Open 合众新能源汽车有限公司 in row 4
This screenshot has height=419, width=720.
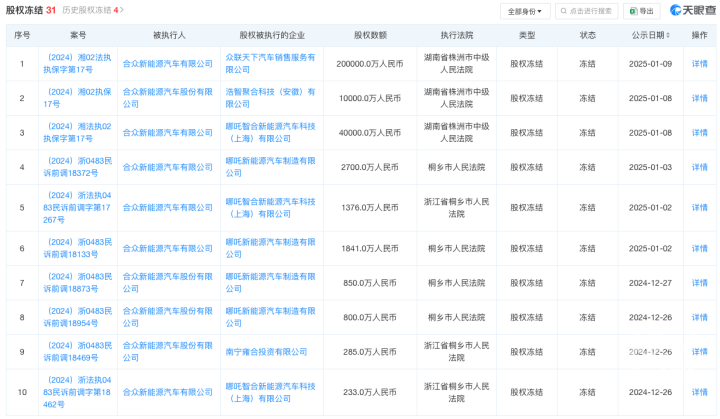pos(168,167)
